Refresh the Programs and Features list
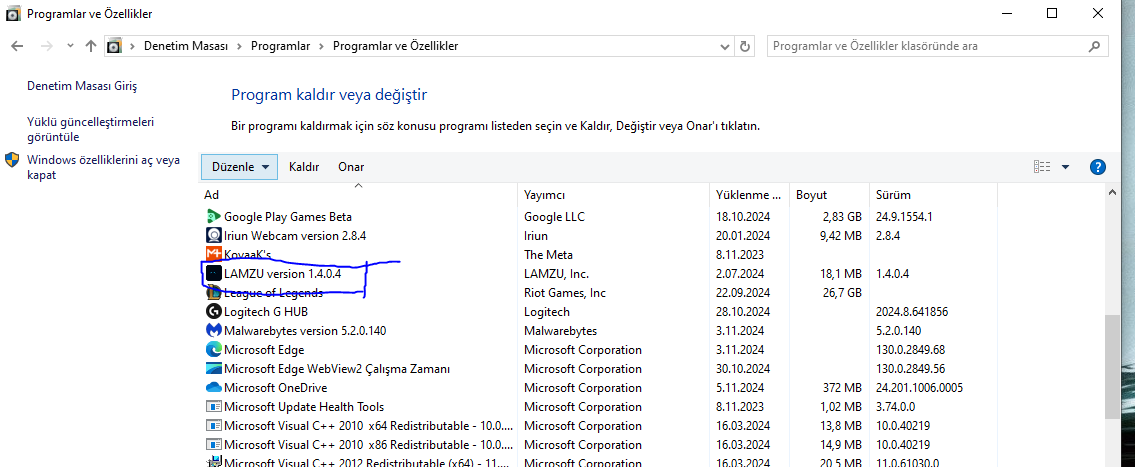The width and height of the screenshot is (1135, 467). click(745, 46)
